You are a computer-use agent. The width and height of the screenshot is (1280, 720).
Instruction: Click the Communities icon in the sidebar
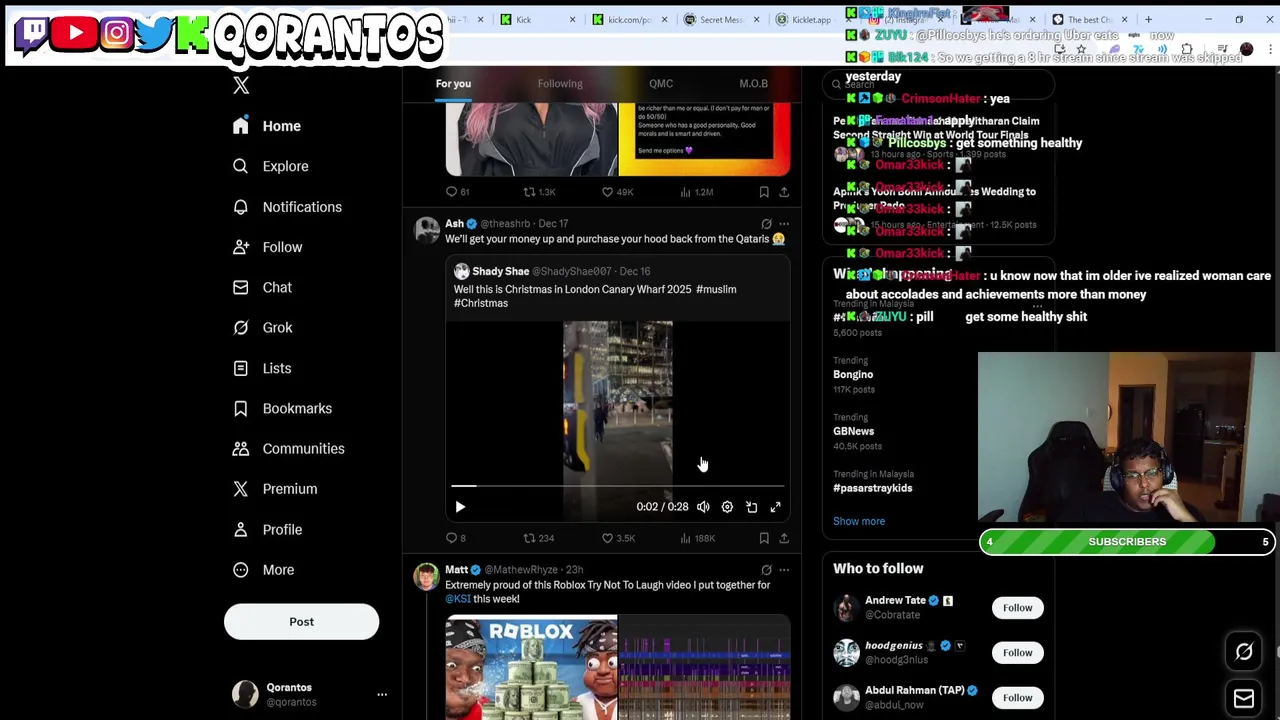pyautogui.click(x=240, y=448)
